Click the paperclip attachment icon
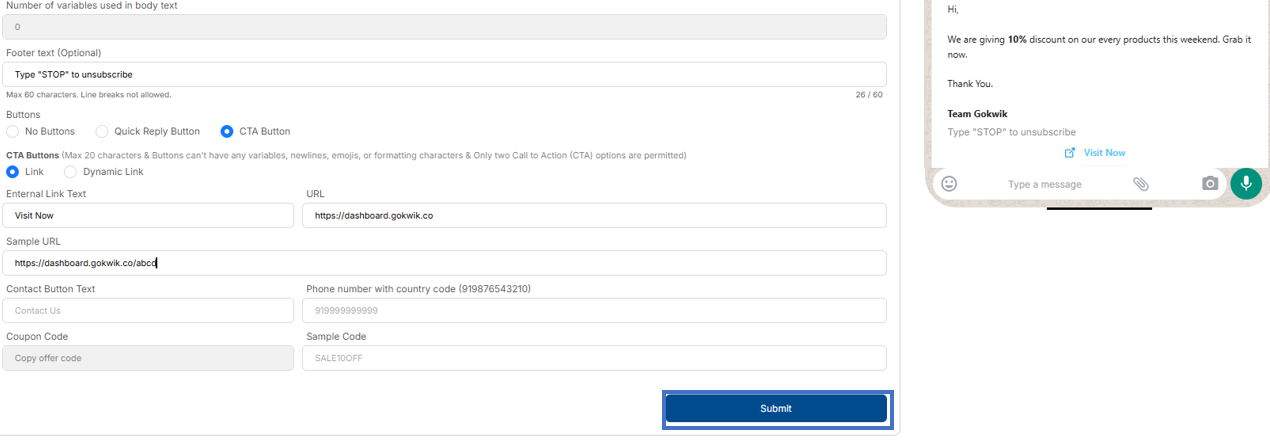 point(1141,184)
